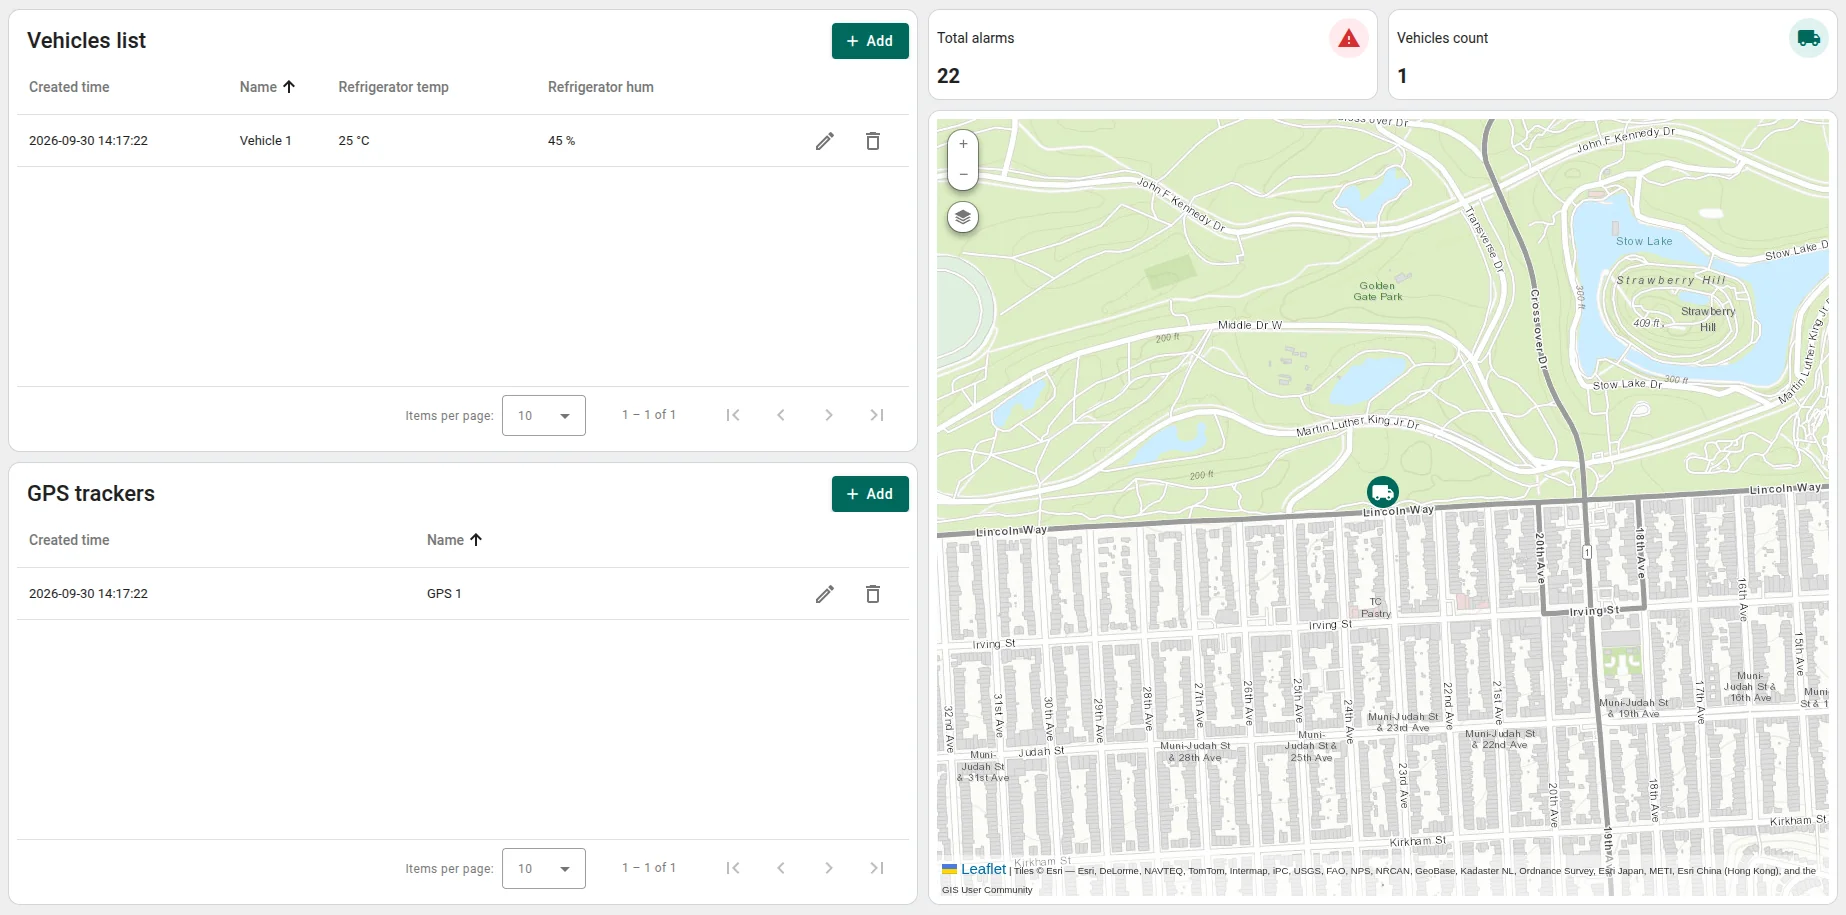Open GPS trackers items per page dropdown

point(544,868)
